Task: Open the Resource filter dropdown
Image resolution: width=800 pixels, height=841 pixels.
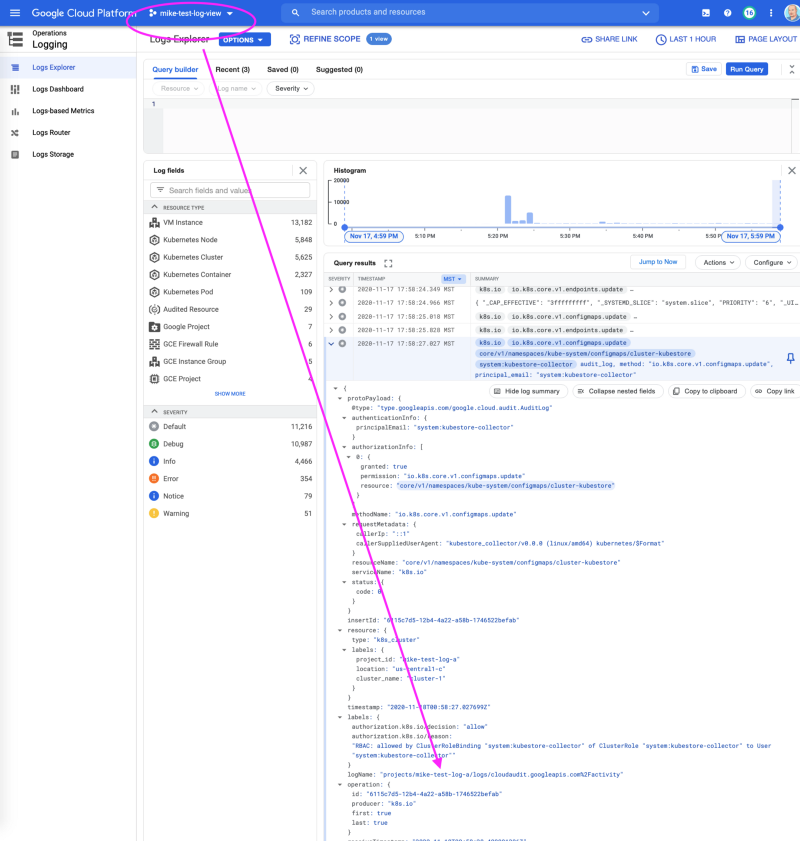Action: pyautogui.click(x=179, y=88)
